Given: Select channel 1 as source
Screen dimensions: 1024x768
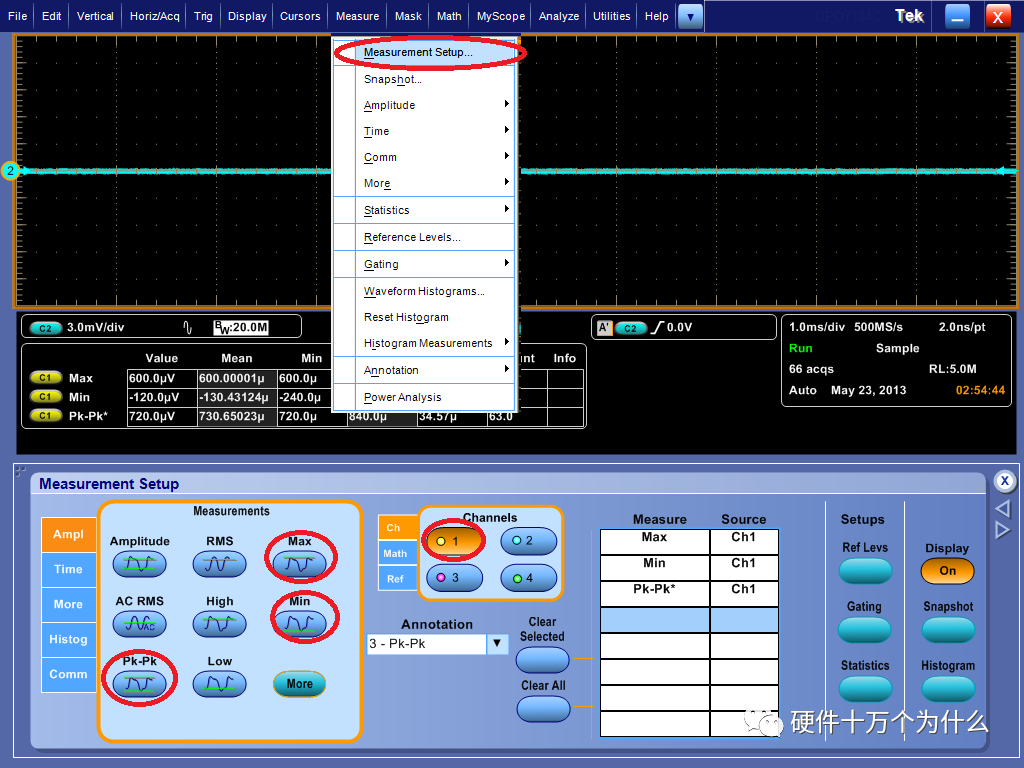Looking at the screenshot, I should [x=453, y=541].
